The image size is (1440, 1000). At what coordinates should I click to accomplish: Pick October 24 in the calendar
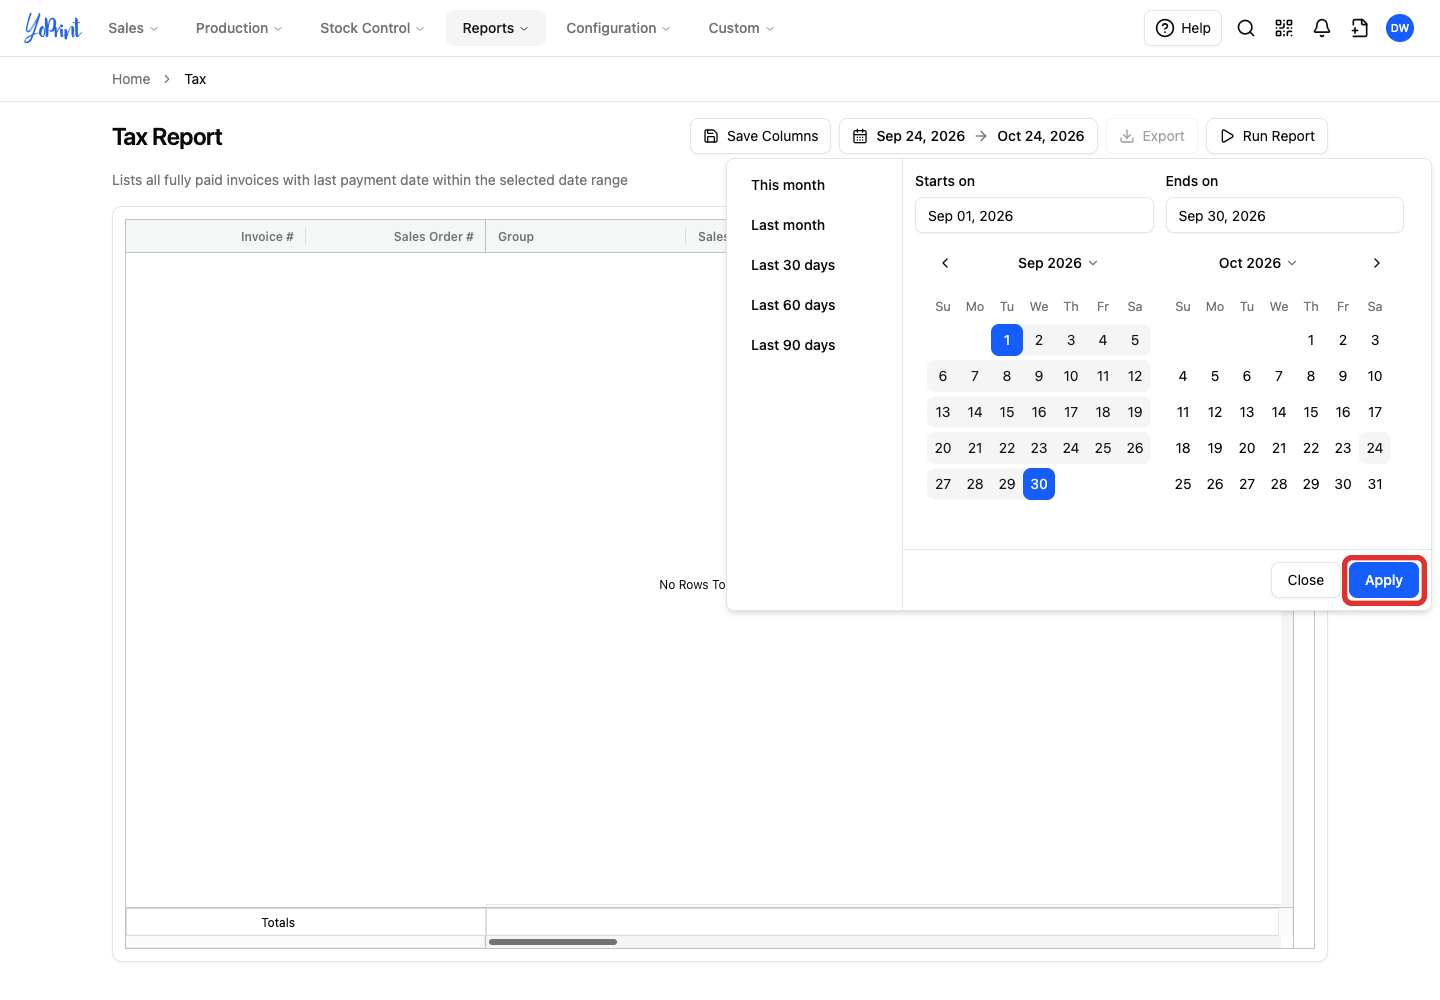[1375, 448]
